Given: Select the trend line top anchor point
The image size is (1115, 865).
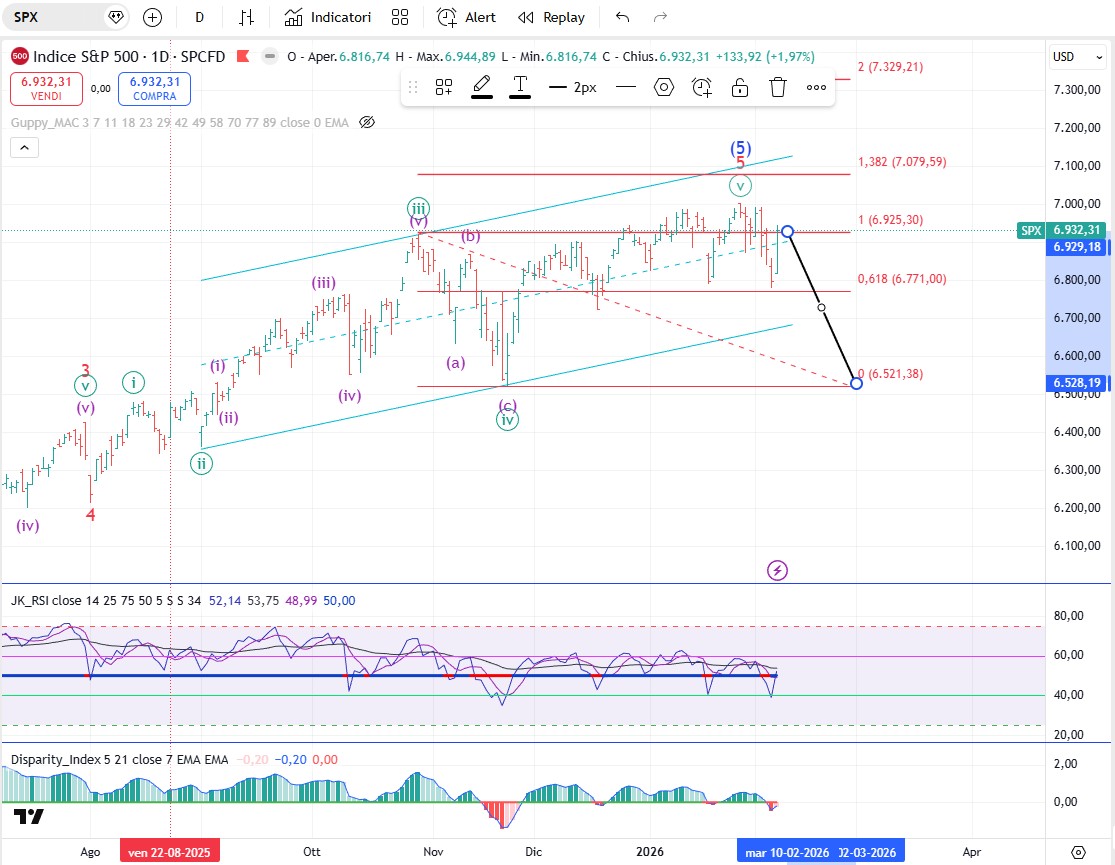Looking at the screenshot, I should 787,232.
